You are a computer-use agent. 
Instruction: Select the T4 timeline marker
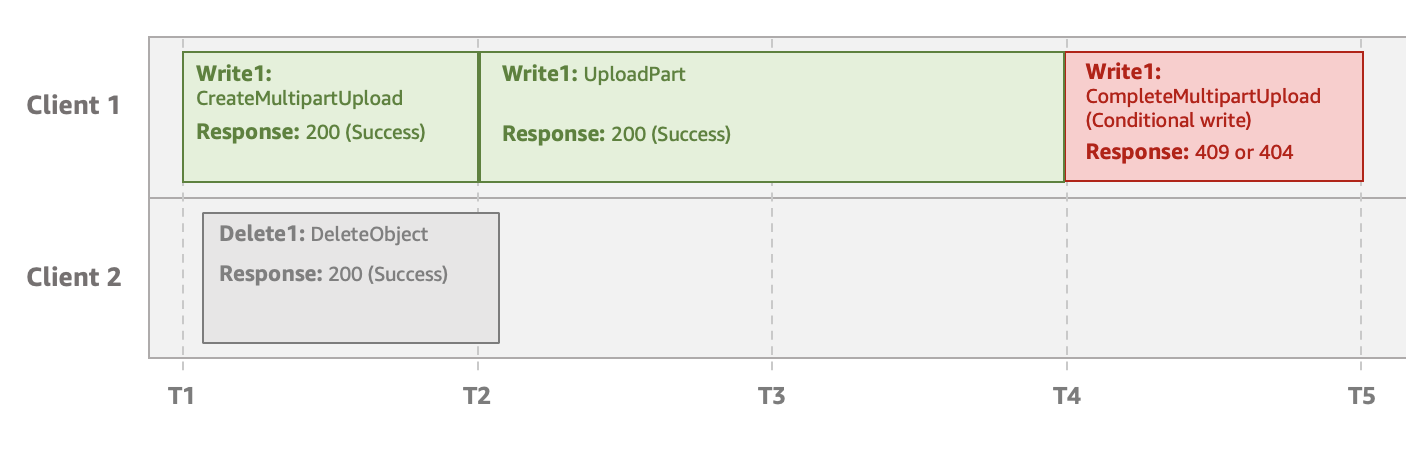click(1066, 396)
